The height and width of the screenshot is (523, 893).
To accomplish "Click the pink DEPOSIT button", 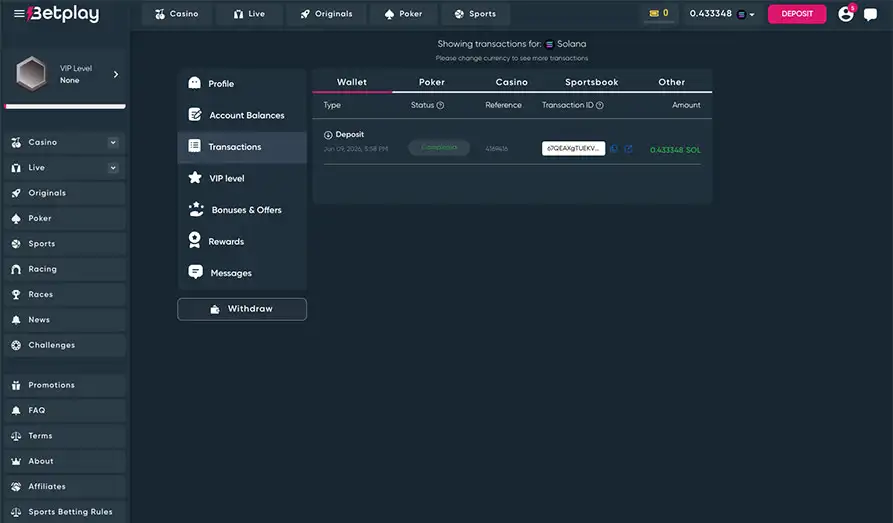I will tap(797, 14).
